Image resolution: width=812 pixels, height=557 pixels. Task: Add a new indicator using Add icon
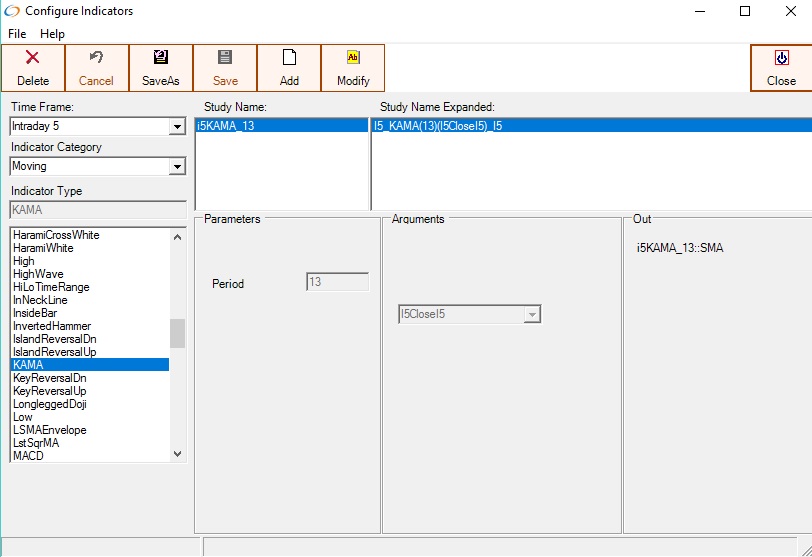pos(289,58)
